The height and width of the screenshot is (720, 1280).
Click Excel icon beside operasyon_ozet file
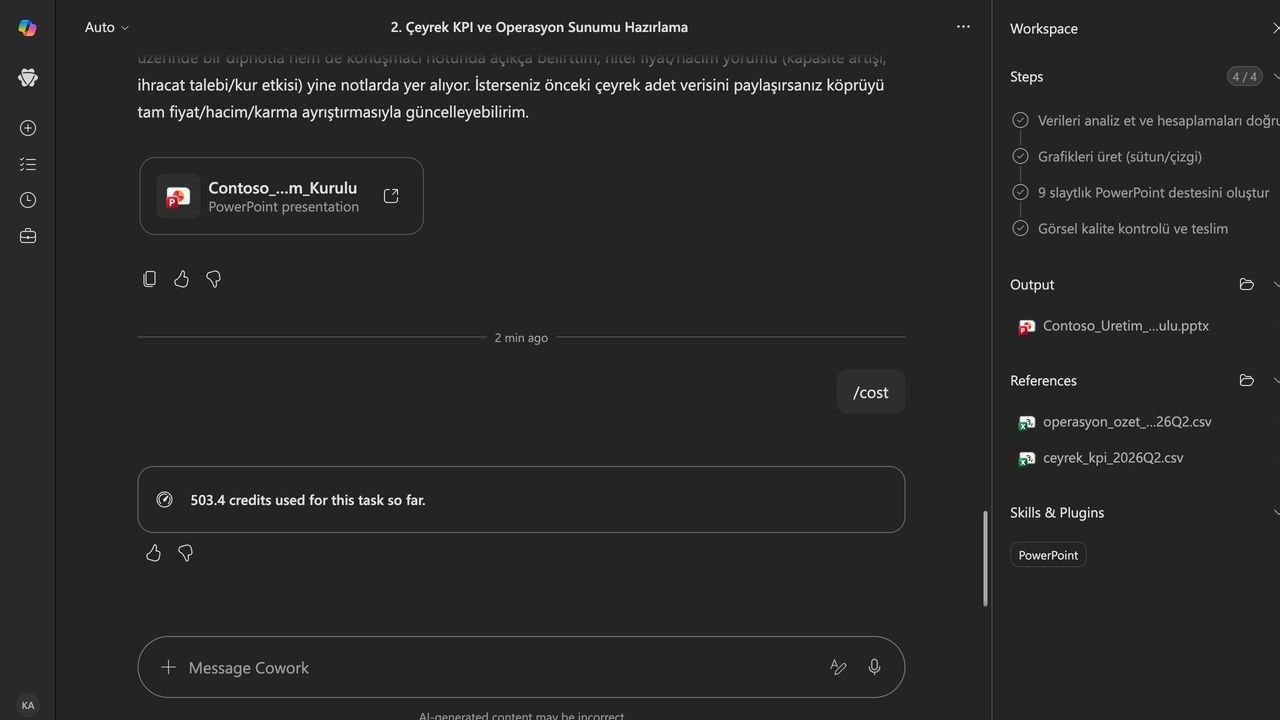pos(1026,423)
